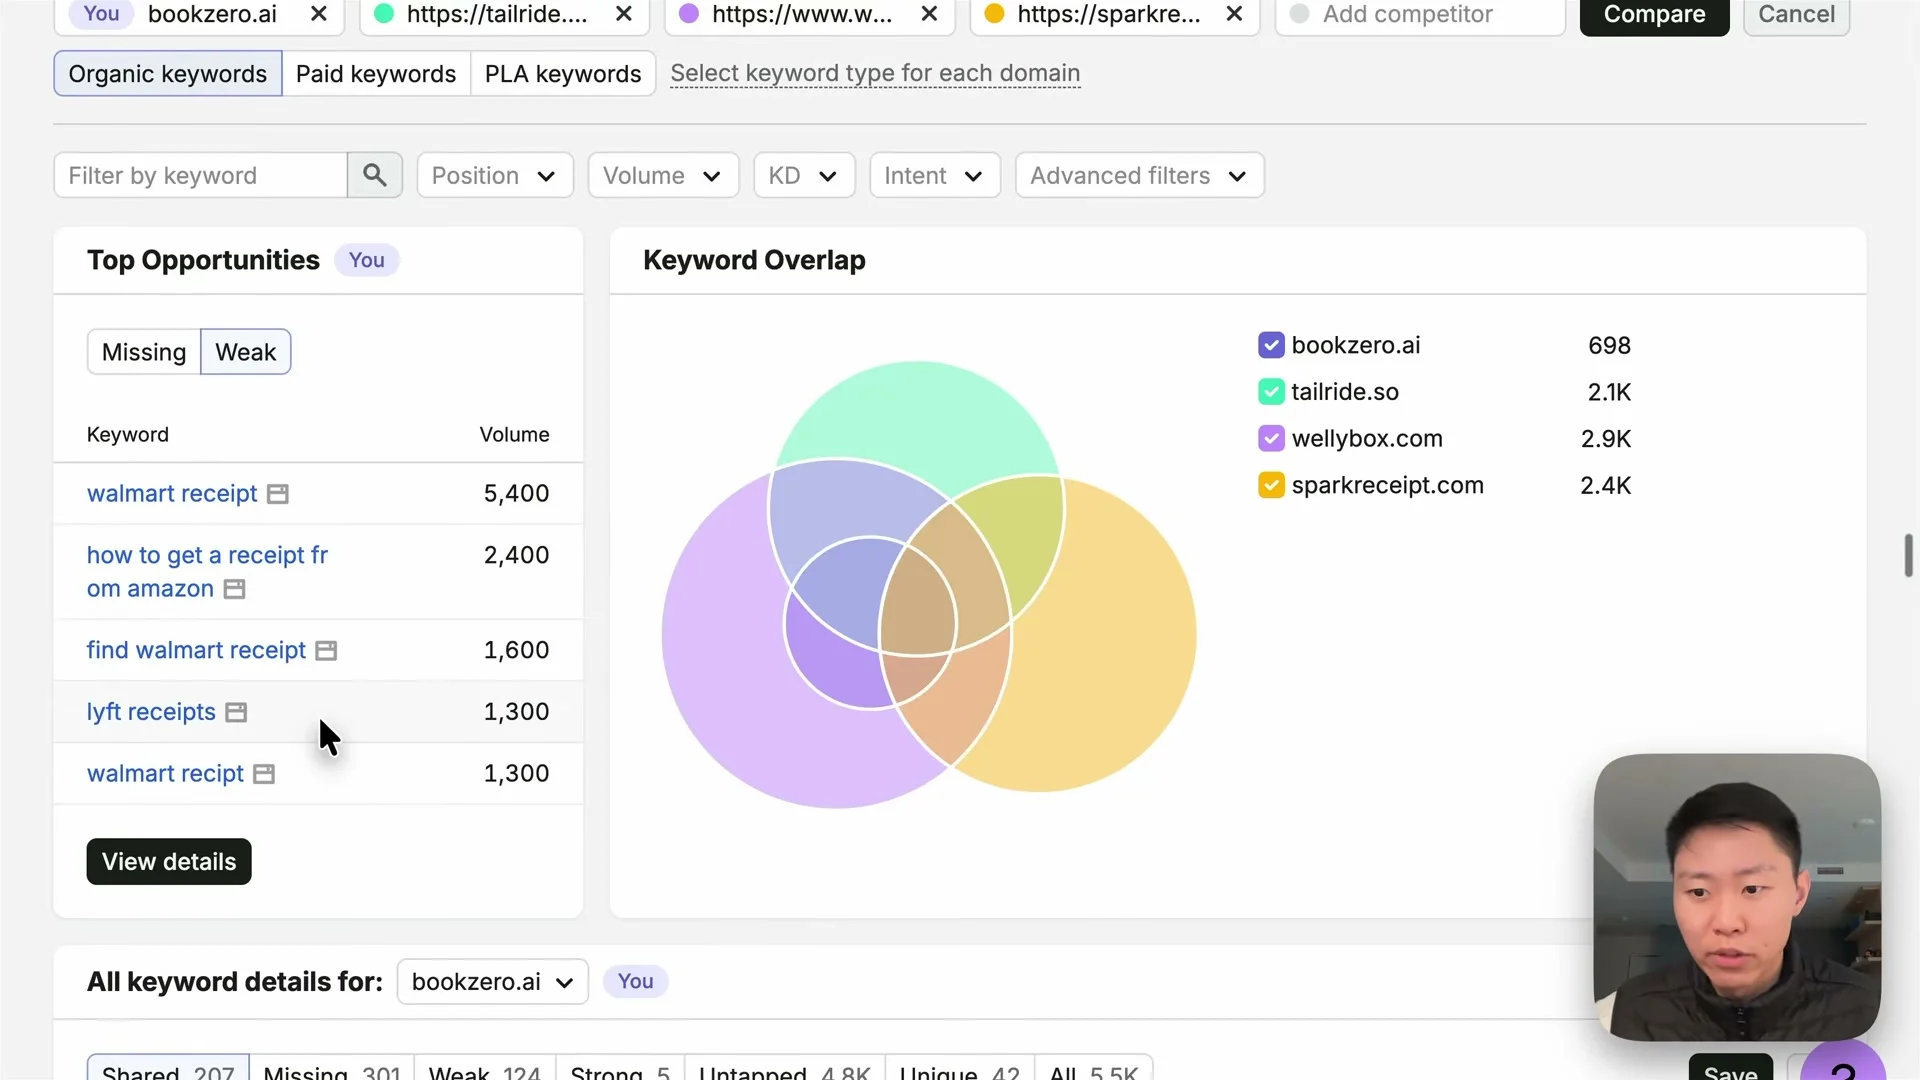1920x1080 pixels.
Task: Click the yellow sparkreceipt circle in Venn diagram
Action: pos(1110,640)
